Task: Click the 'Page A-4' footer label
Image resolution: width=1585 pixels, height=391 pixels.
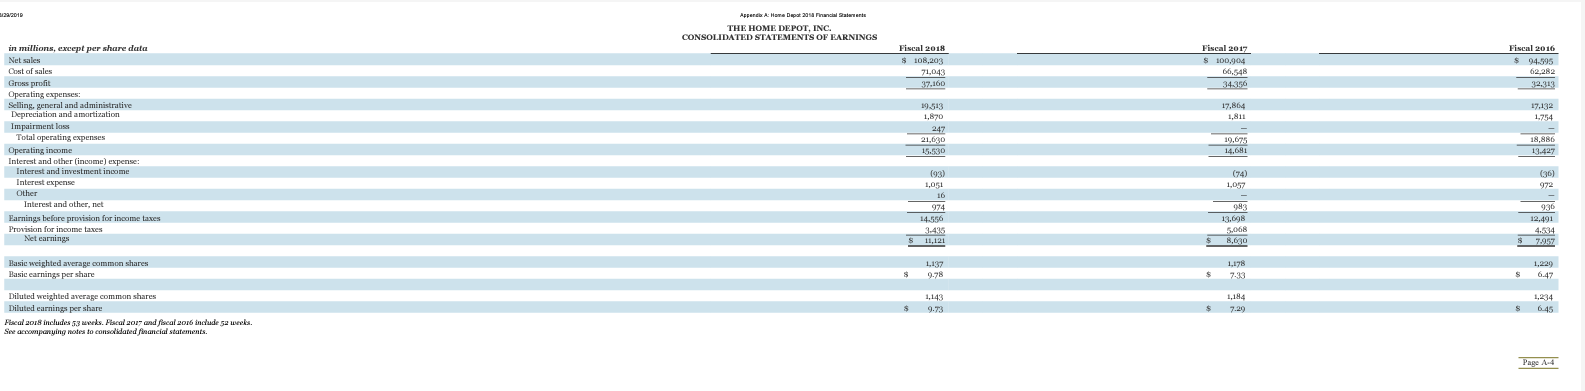Action: pyautogui.click(x=1537, y=362)
